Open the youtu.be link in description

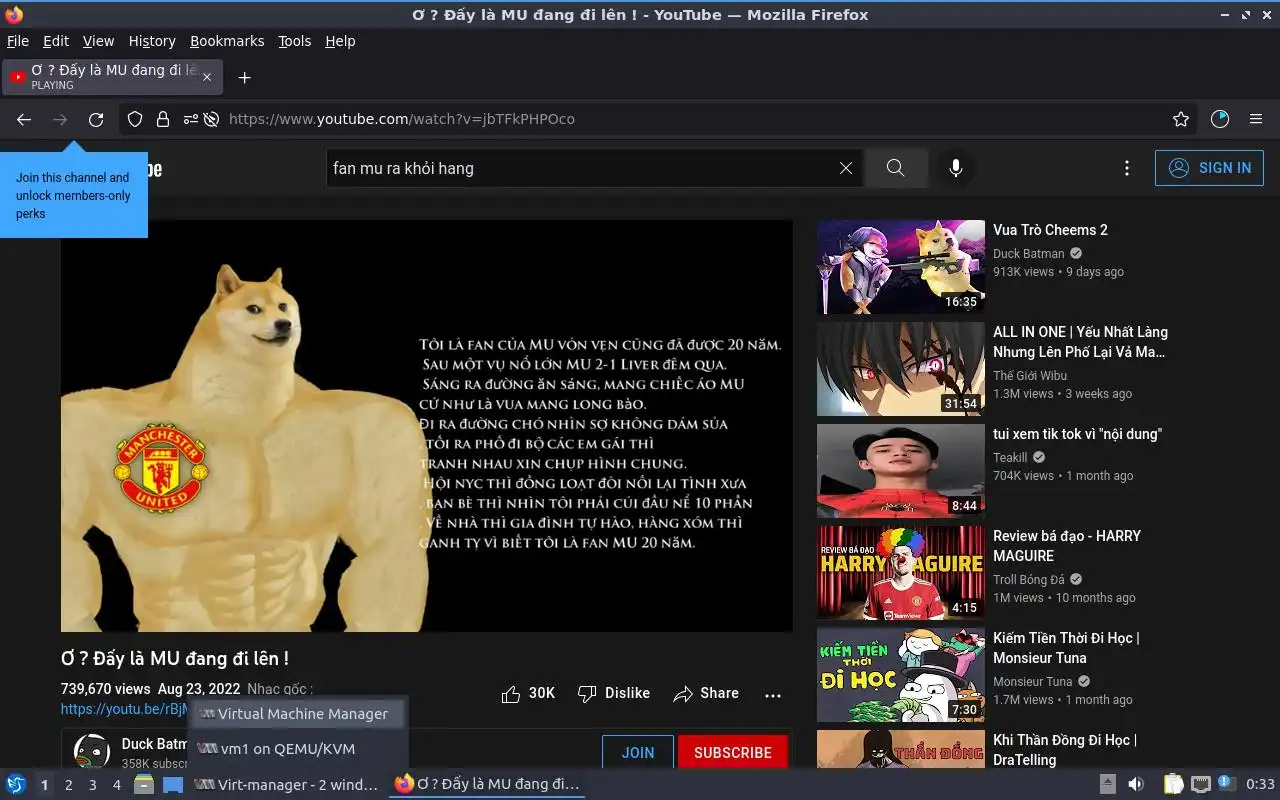pos(124,709)
